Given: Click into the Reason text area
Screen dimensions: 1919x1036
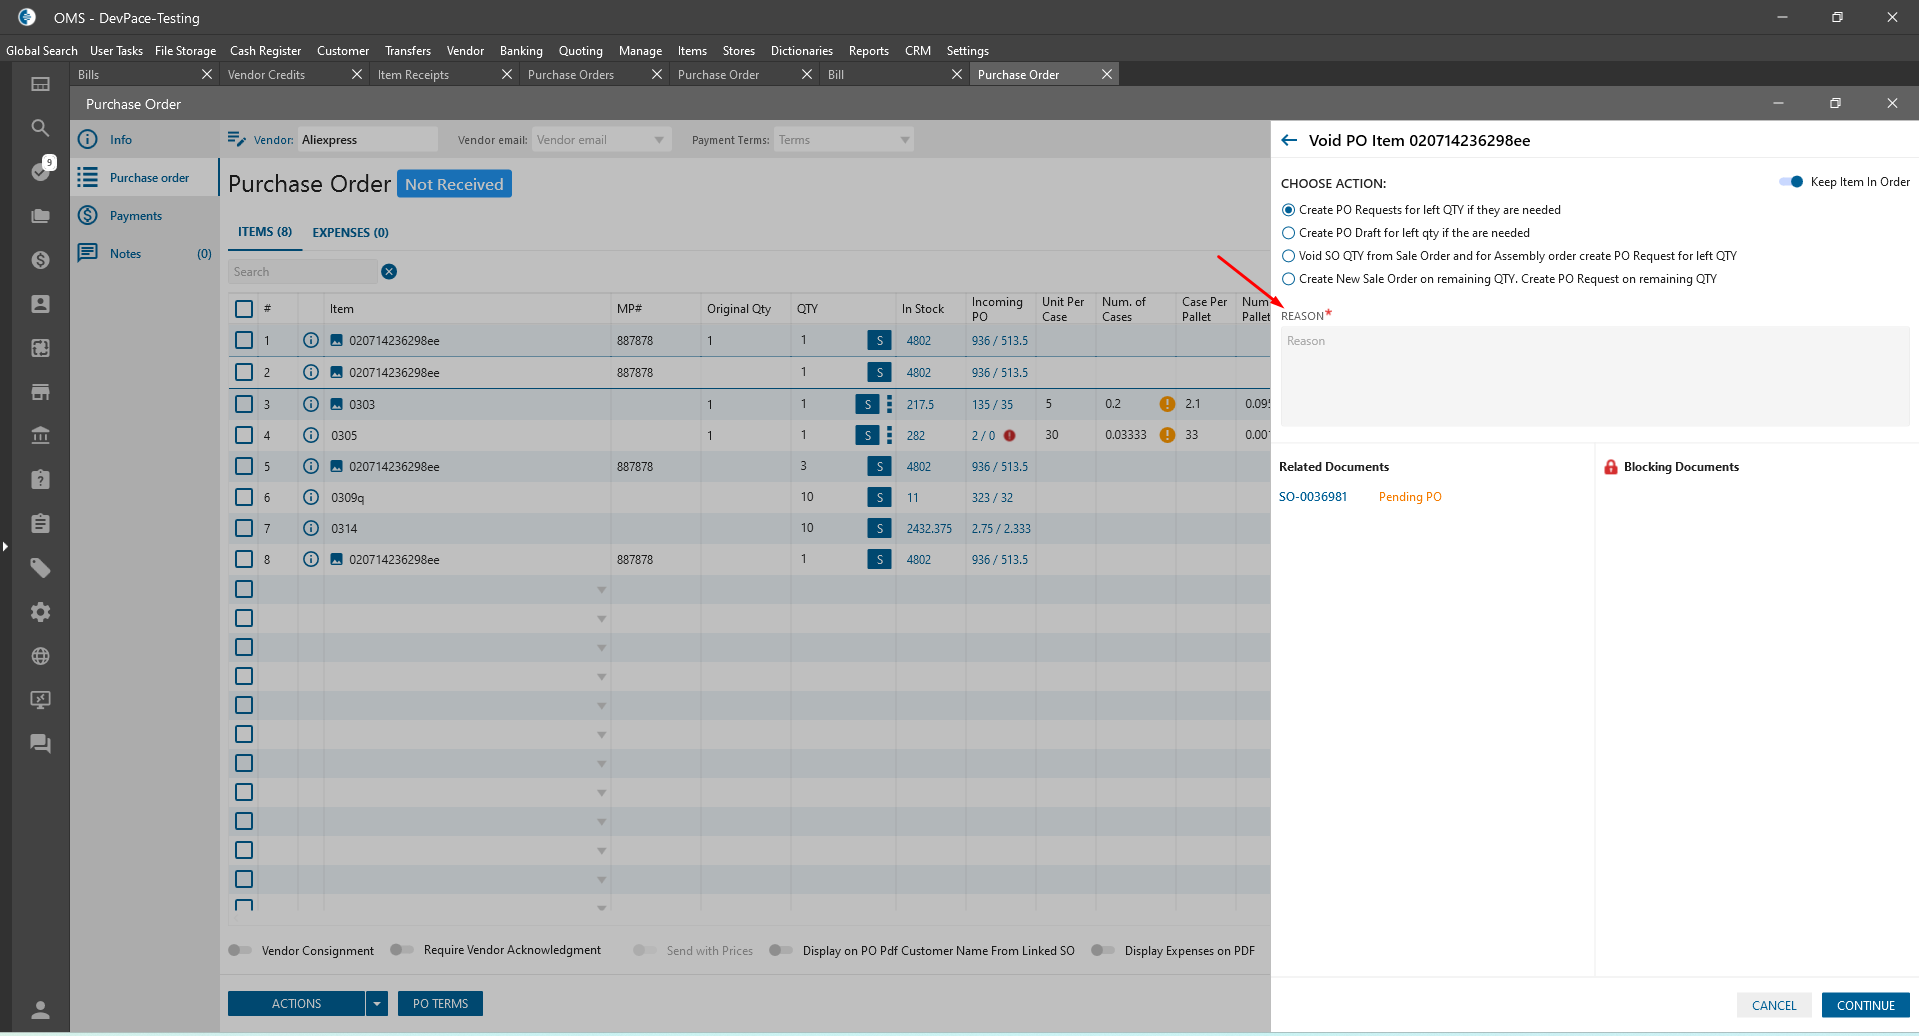Looking at the screenshot, I should coord(1595,377).
